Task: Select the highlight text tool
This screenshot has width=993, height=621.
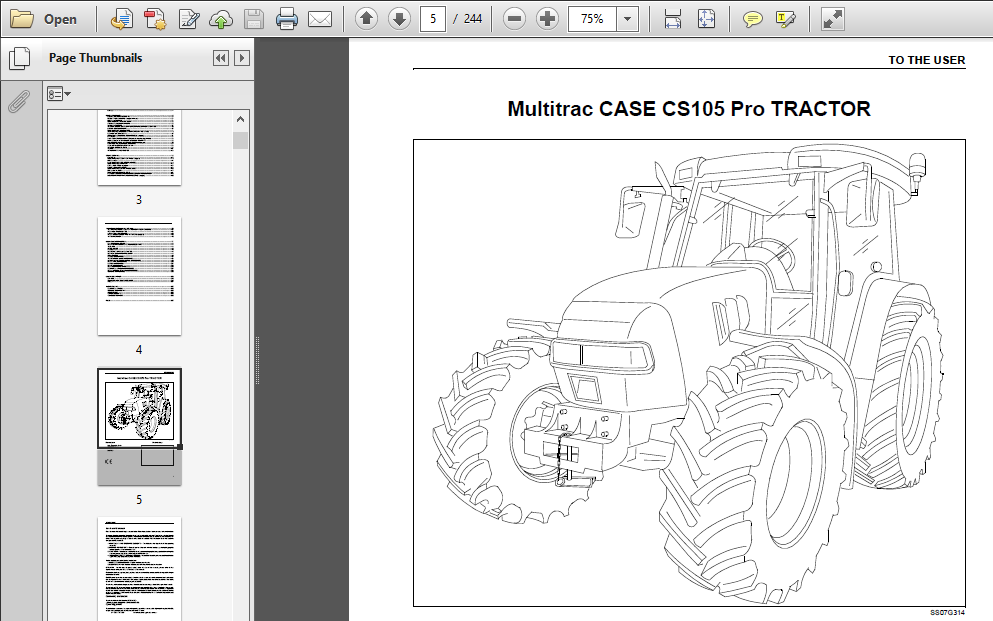Action: [x=785, y=19]
